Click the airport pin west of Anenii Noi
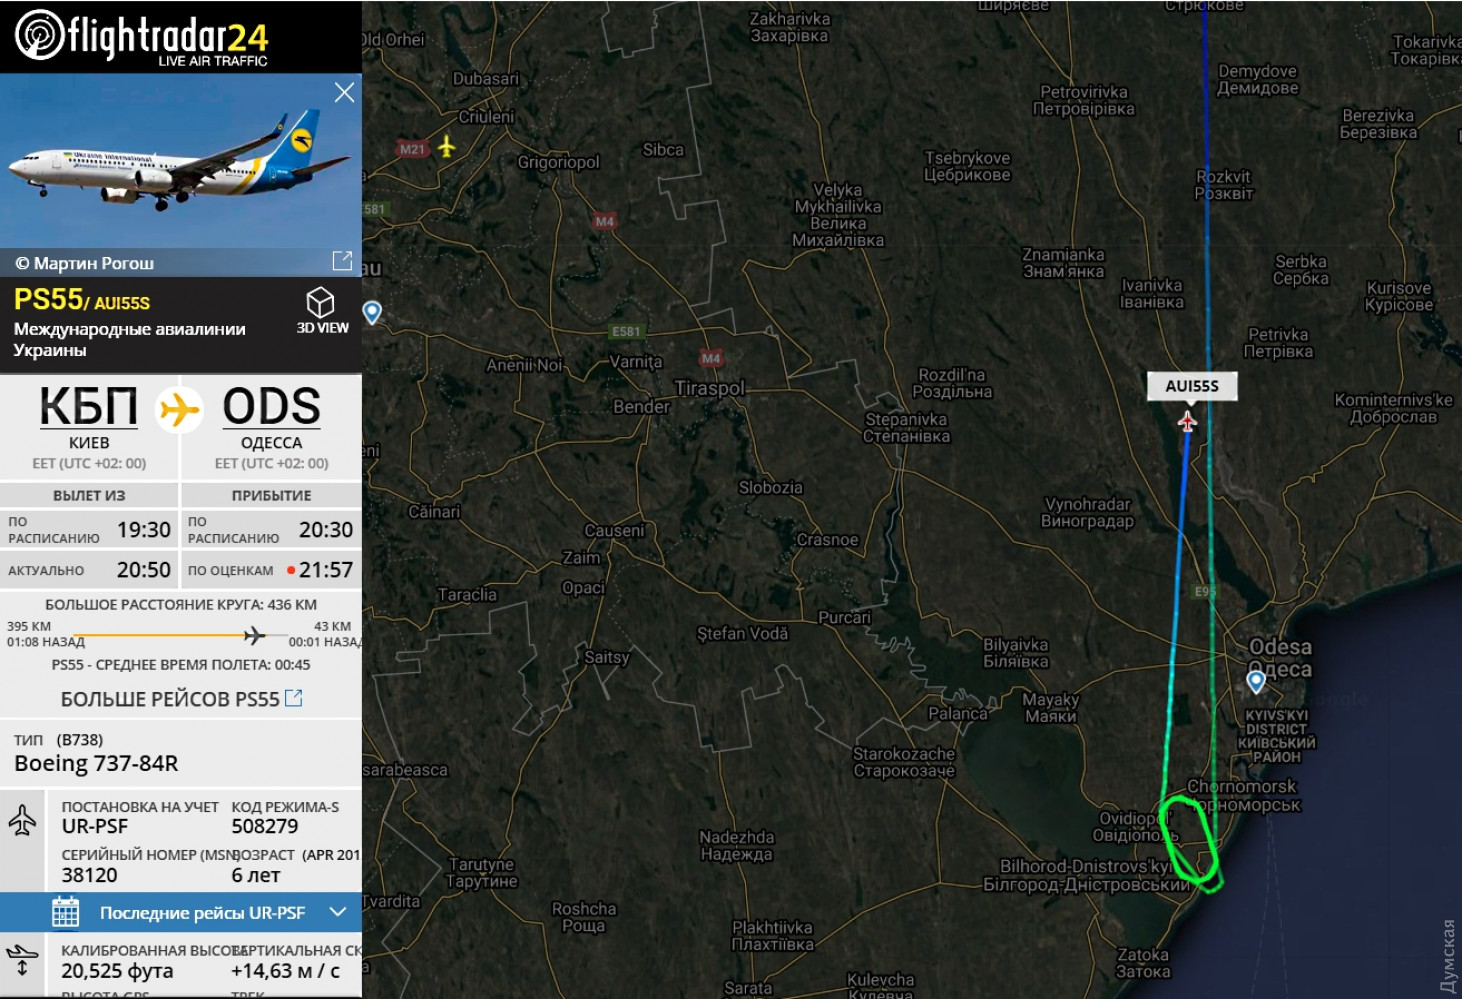The height and width of the screenshot is (999, 1462). [372, 313]
